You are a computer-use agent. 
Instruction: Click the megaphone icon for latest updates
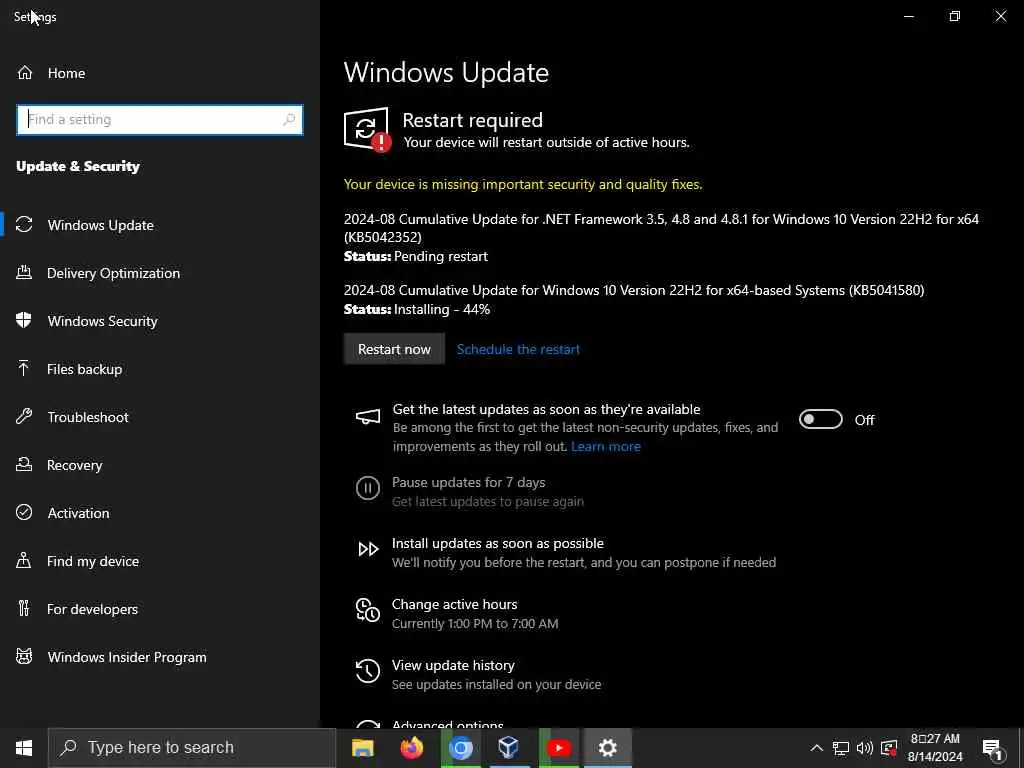368,417
